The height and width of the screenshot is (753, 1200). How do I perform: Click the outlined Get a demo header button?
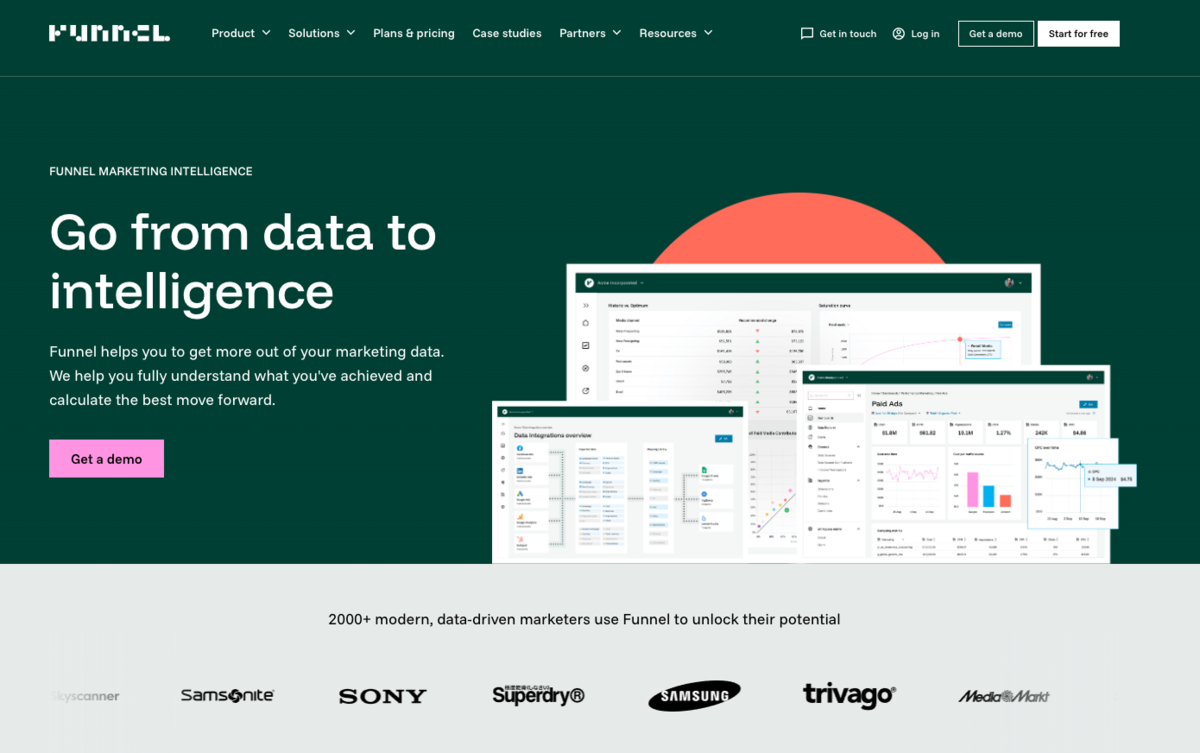pos(995,34)
